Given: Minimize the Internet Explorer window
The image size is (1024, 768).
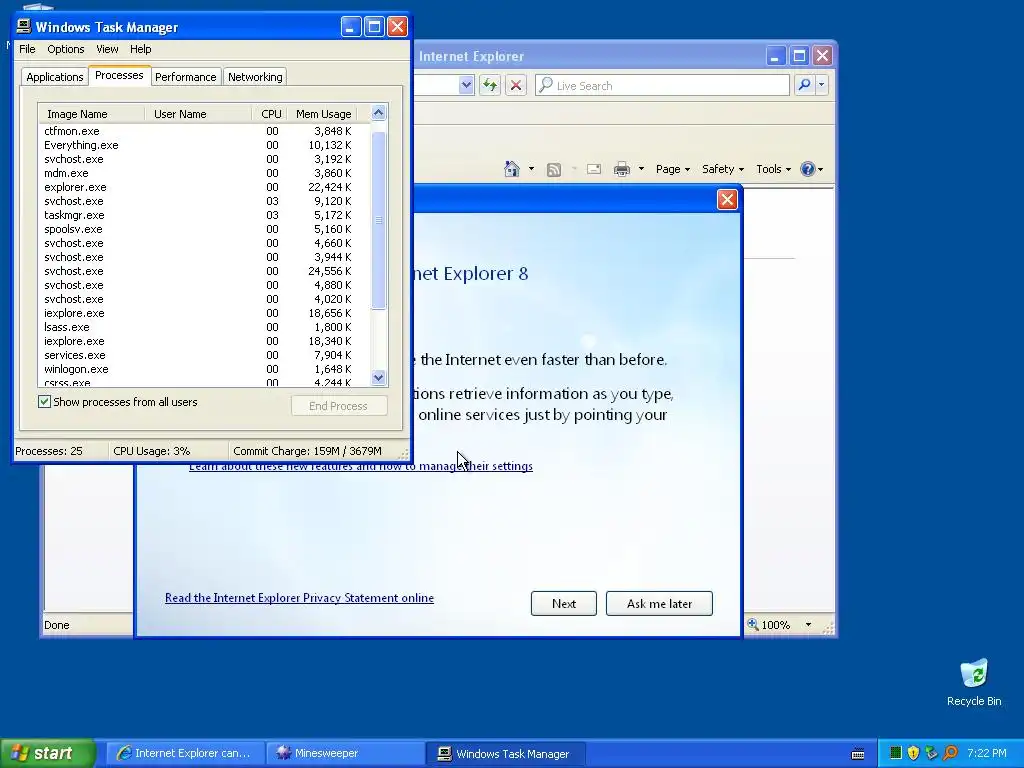Looking at the screenshot, I should [775, 56].
